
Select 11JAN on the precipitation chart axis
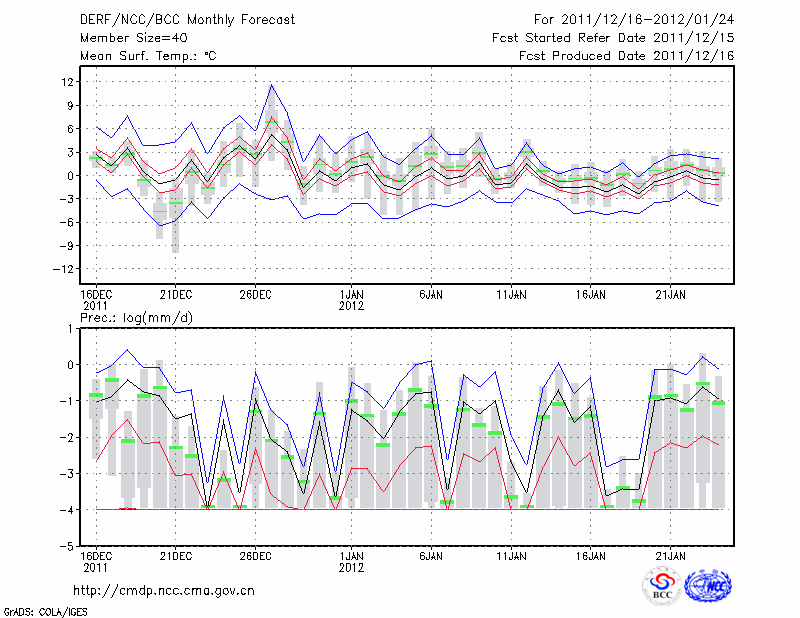pyautogui.click(x=511, y=555)
